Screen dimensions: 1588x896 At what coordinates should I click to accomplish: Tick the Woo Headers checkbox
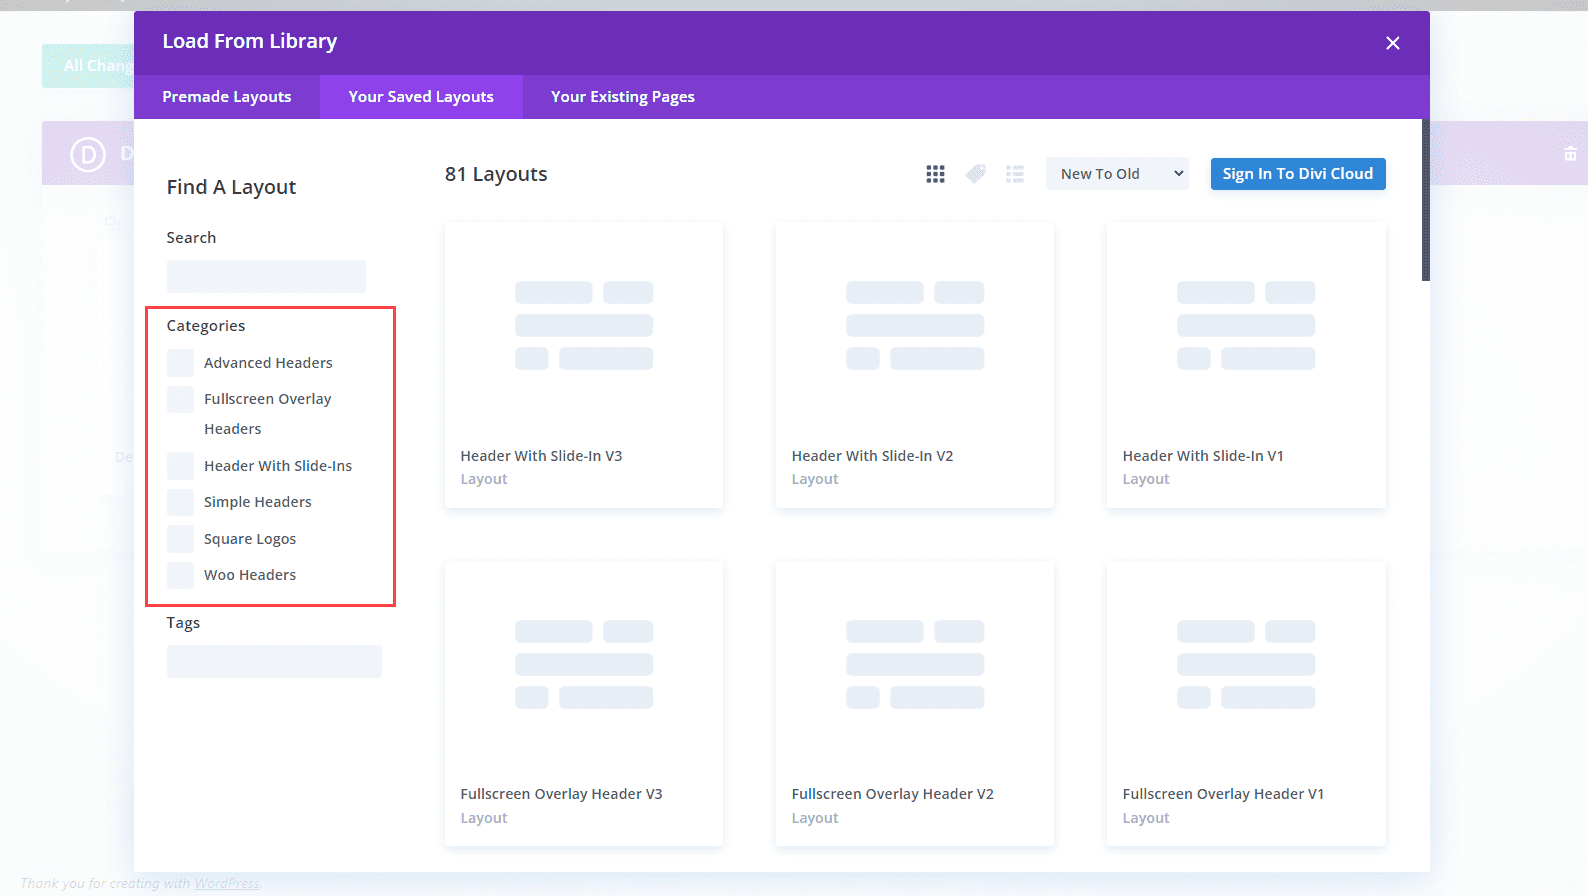pos(181,575)
